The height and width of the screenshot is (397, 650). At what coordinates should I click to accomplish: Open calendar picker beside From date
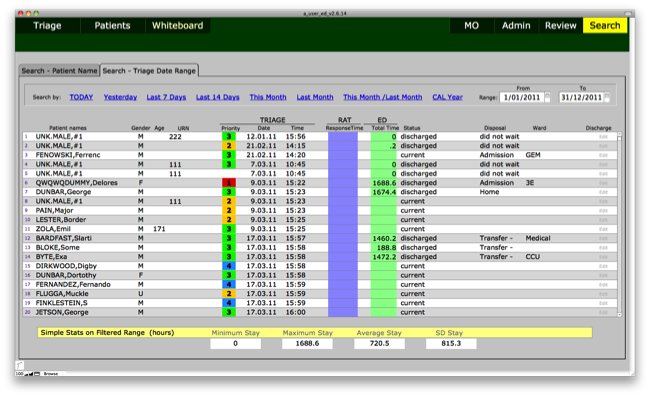tap(547, 98)
